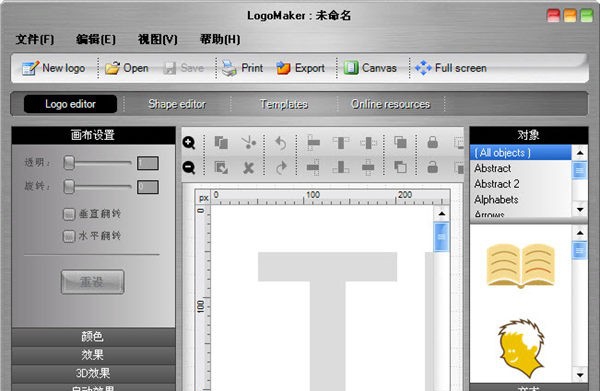The image size is (600, 391).
Task: Click object thumbnails scroll up arrow
Action: coord(580,233)
